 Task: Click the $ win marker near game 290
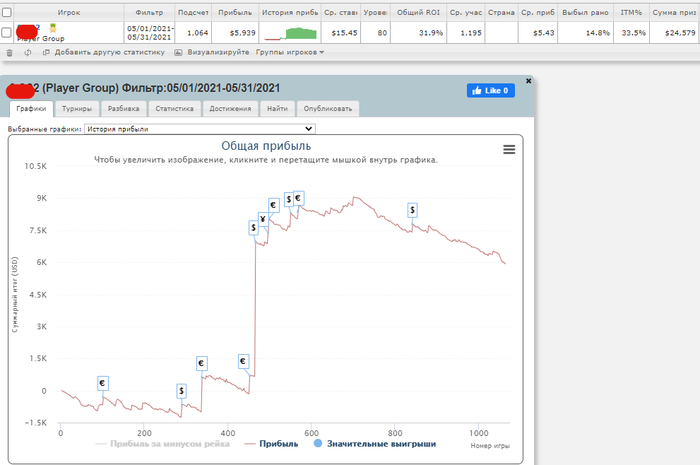181,391
